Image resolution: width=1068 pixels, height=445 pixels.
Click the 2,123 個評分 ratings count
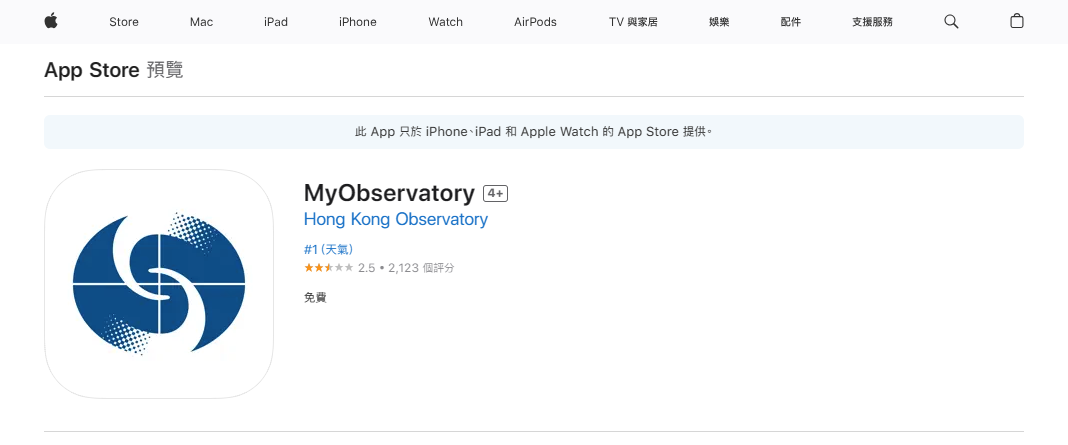421,268
